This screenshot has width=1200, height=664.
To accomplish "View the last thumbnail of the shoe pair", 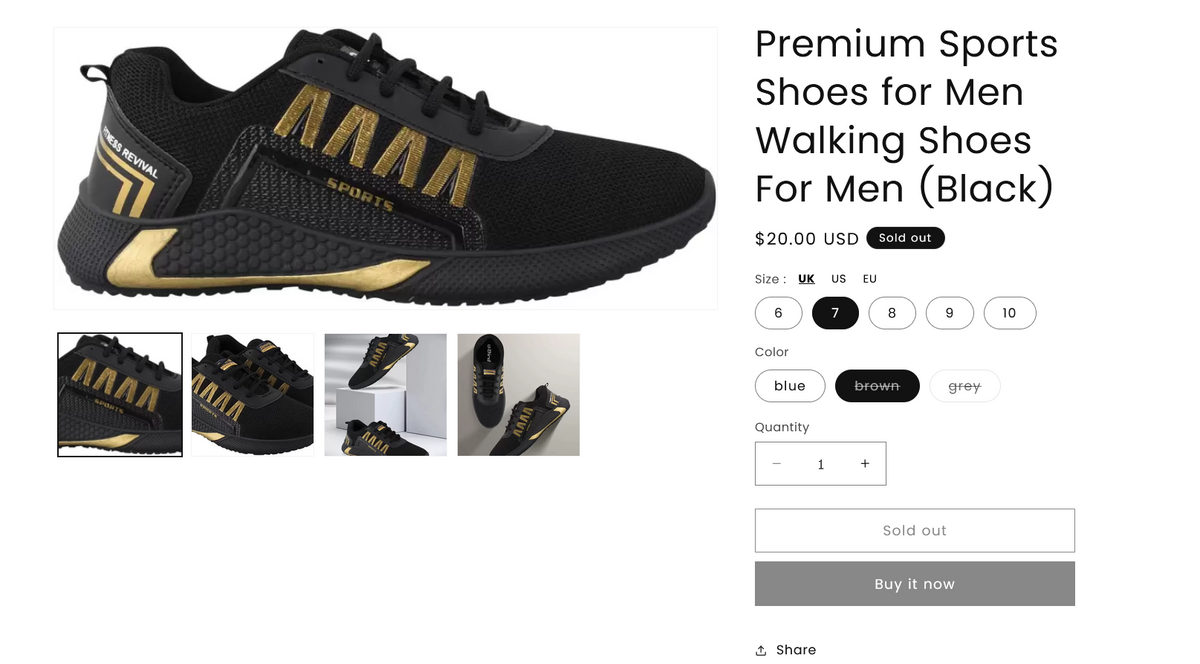I will [x=518, y=394].
